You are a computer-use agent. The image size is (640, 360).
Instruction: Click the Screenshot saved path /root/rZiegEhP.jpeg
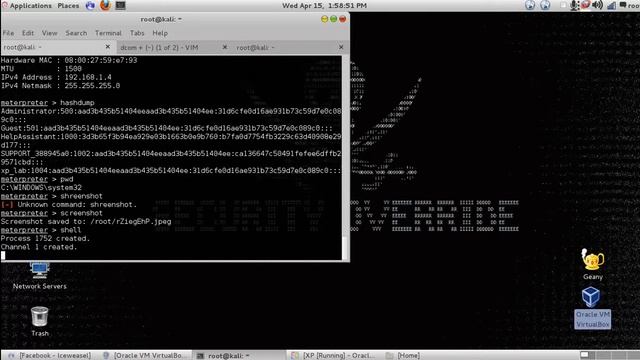tap(131, 222)
